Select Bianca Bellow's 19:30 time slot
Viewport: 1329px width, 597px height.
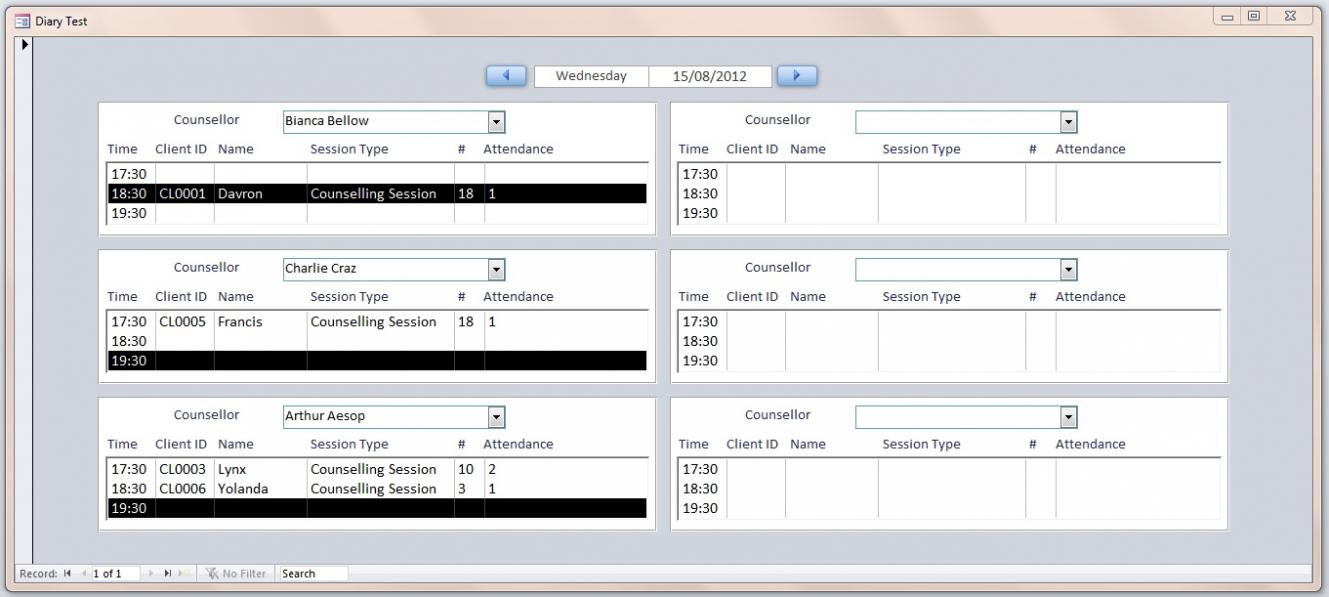(x=377, y=213)
